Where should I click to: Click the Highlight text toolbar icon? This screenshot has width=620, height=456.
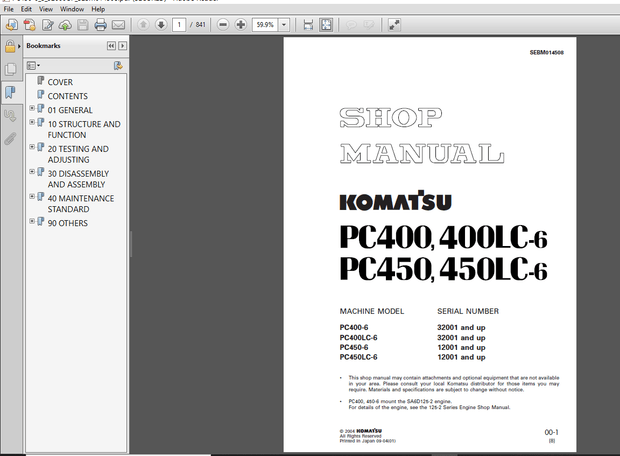[x=369, y=25]
